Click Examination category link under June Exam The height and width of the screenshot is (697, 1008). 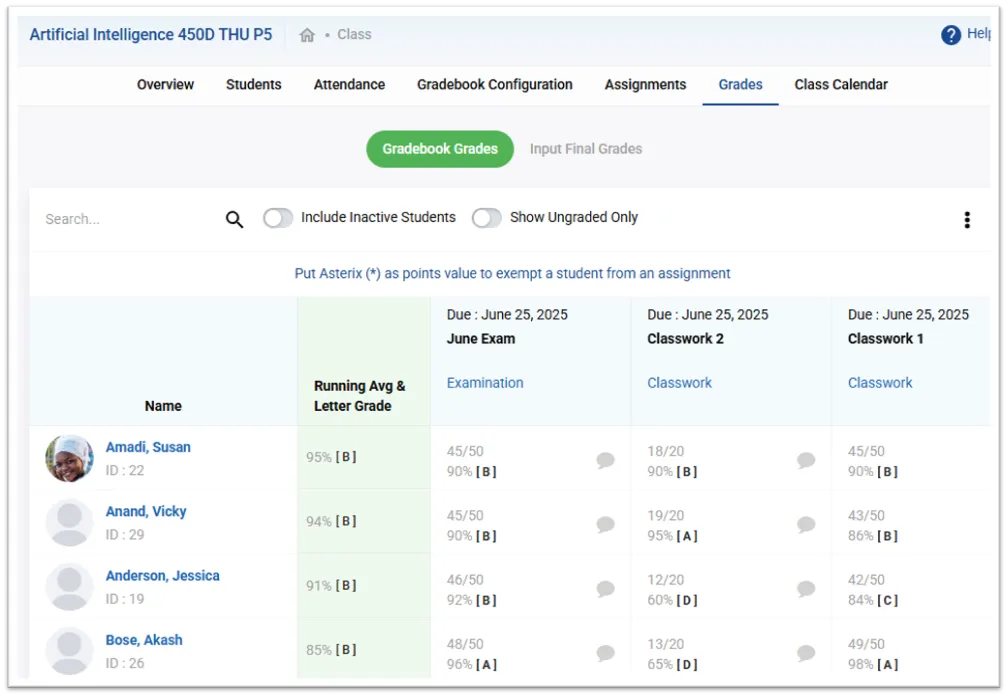point(485,383)
